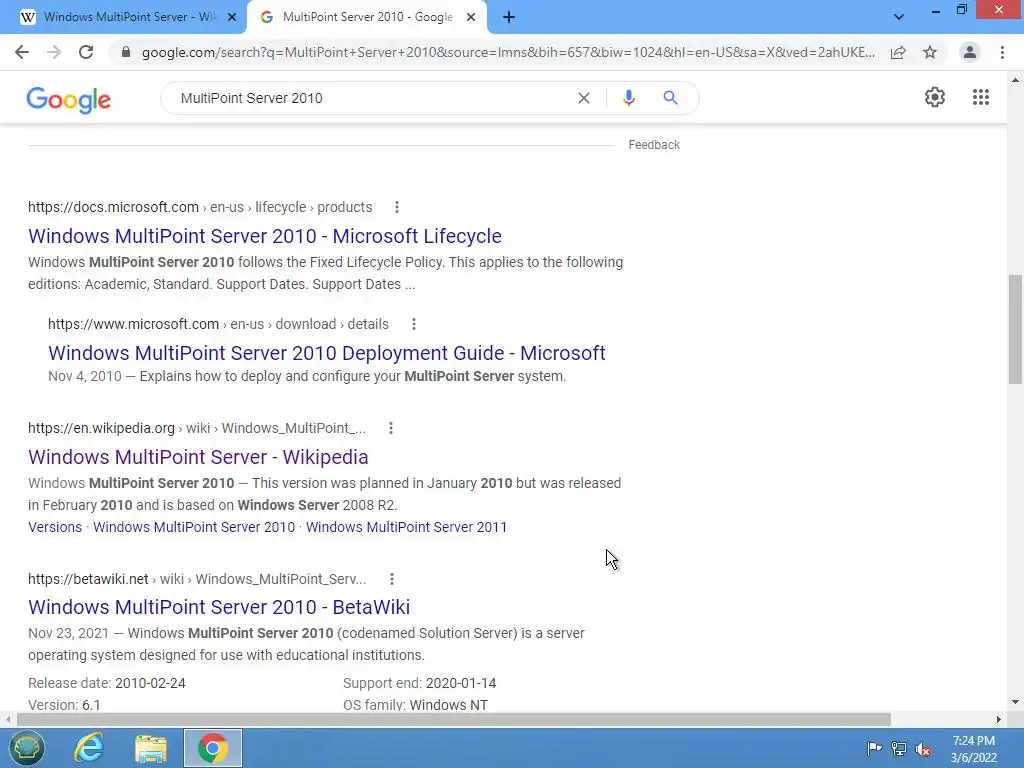1024x768 pixels.
Task: Open Windows MultiPoint Server 2010 Microsoft Lifecycle result
Action: (264, 236)
